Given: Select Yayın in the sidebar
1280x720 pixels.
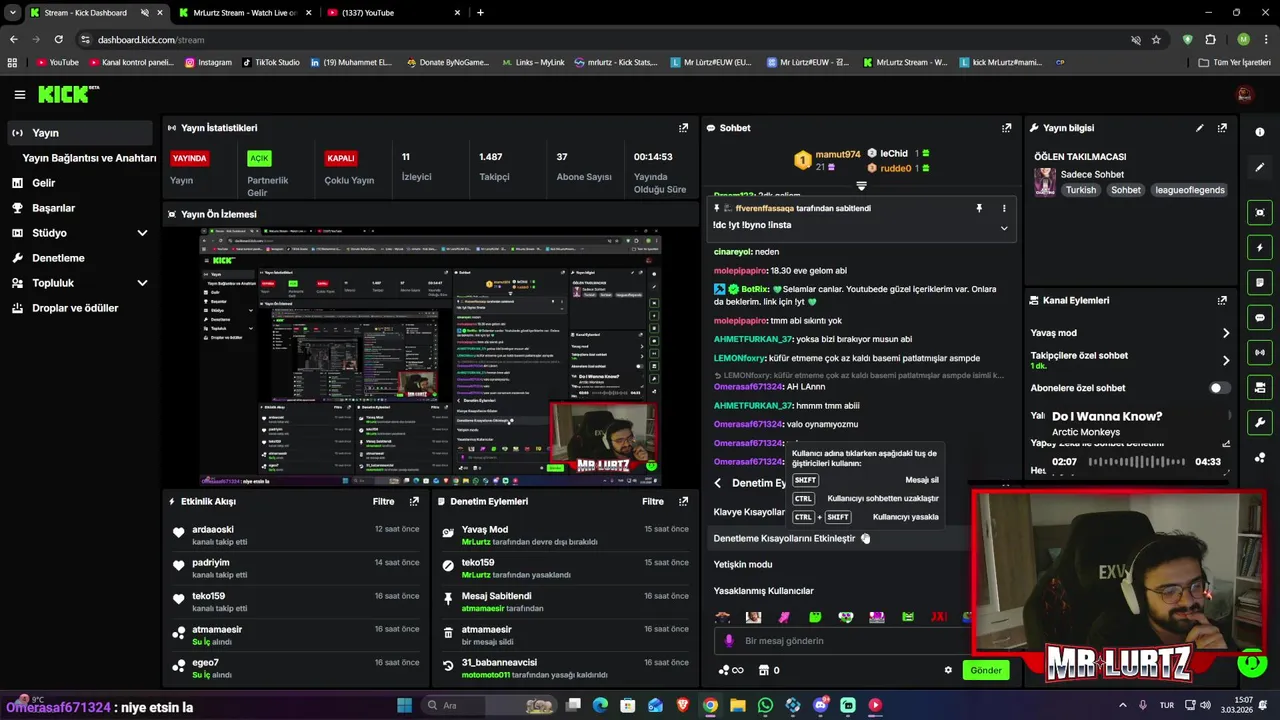Looking at the screenshot, I should point(80,133).
